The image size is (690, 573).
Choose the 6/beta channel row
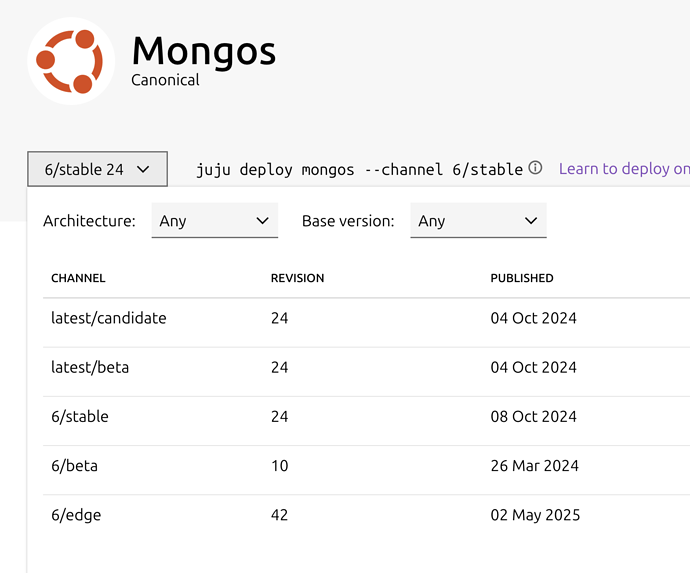coord(367,470)
